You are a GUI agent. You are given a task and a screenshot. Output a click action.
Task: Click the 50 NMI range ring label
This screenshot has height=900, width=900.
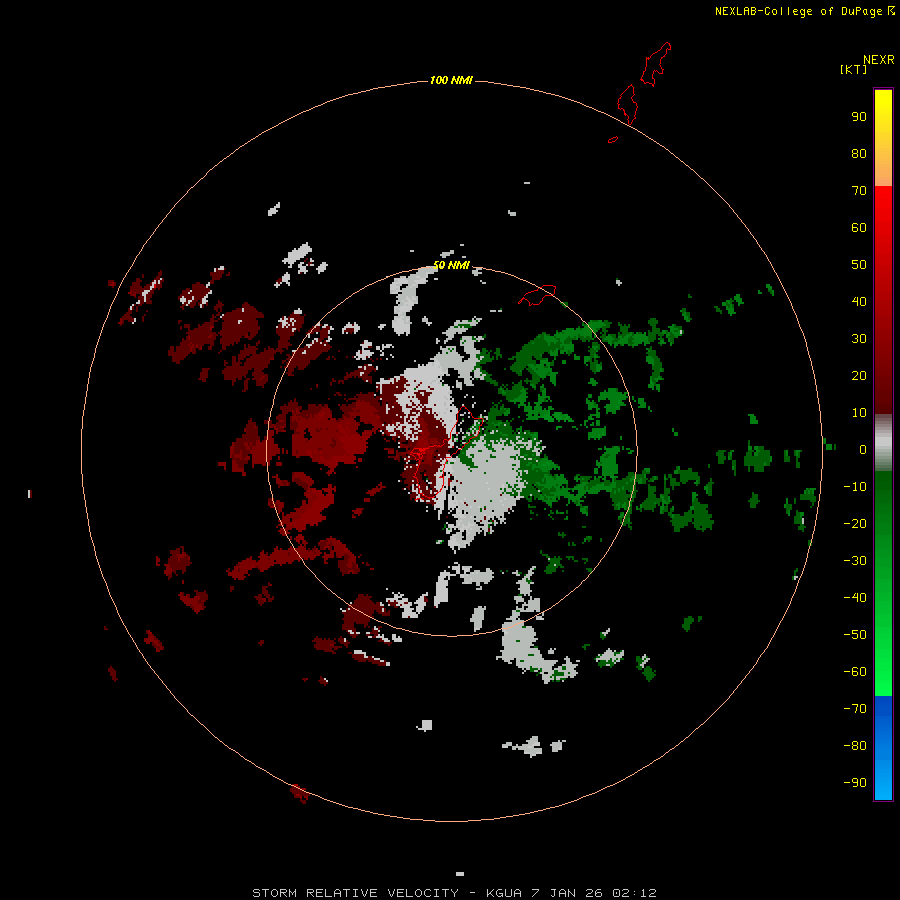pos(451,265)
